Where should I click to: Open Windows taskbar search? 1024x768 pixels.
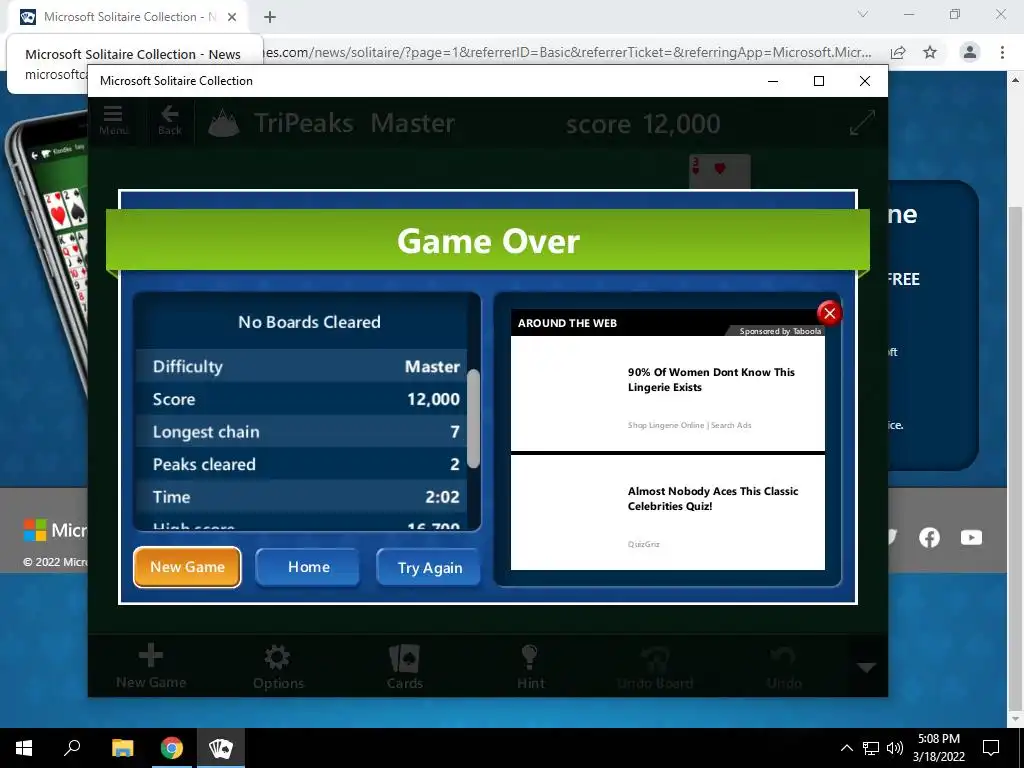coord(72,748)
